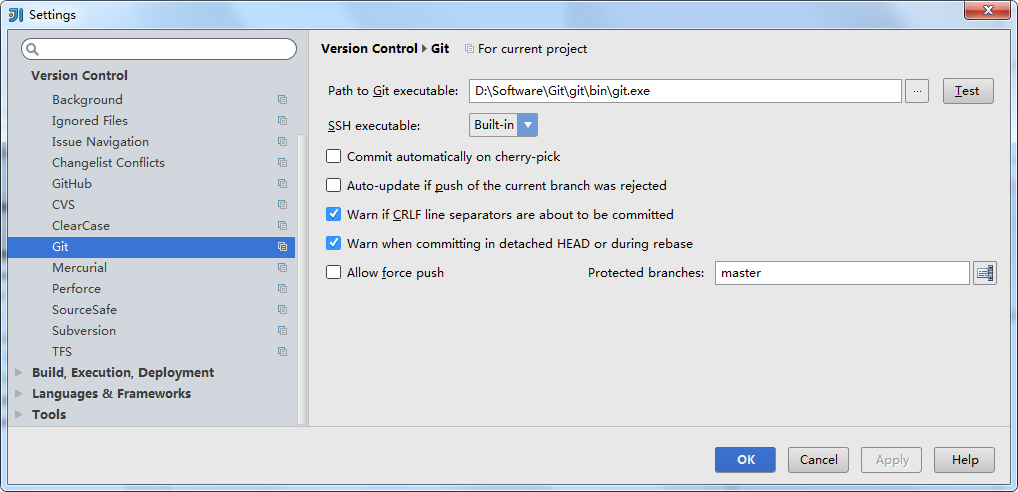
Task: Enable Commit automatically on cherry-pick
Action: point(333,156)
